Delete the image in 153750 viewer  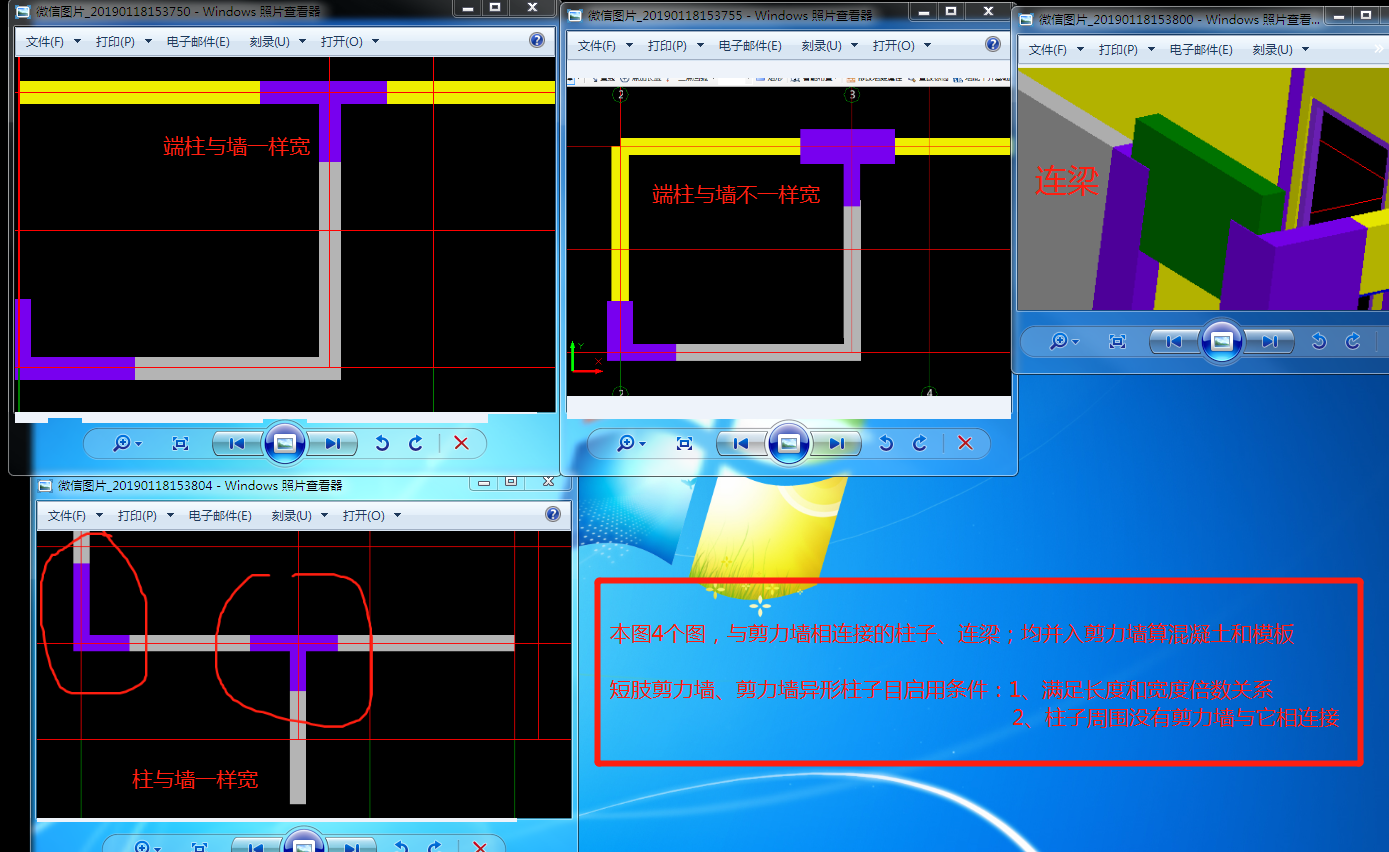pyautogui.click(x=461, y=443)
